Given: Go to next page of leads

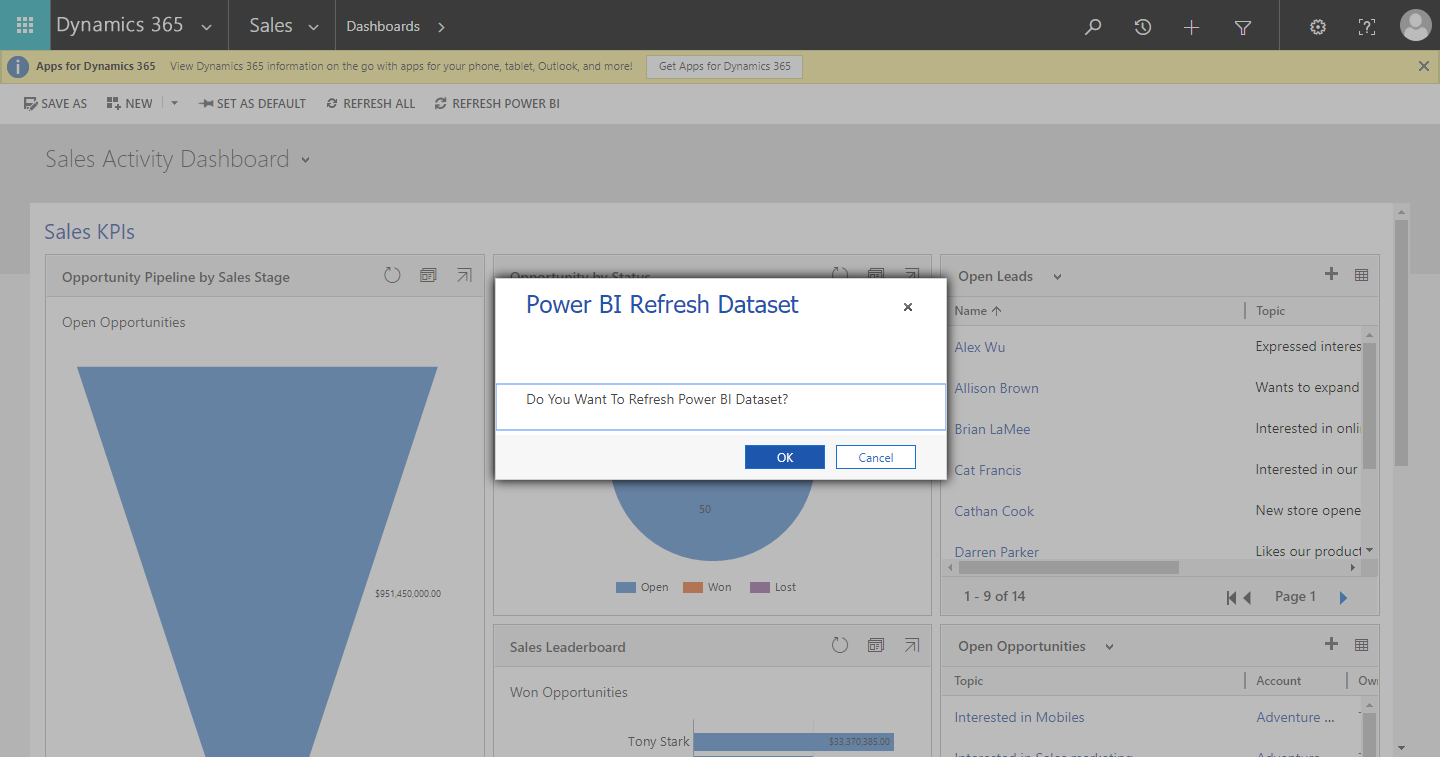Looking at the screenshot, I should pyautogui.click(x=1343, y=597).
